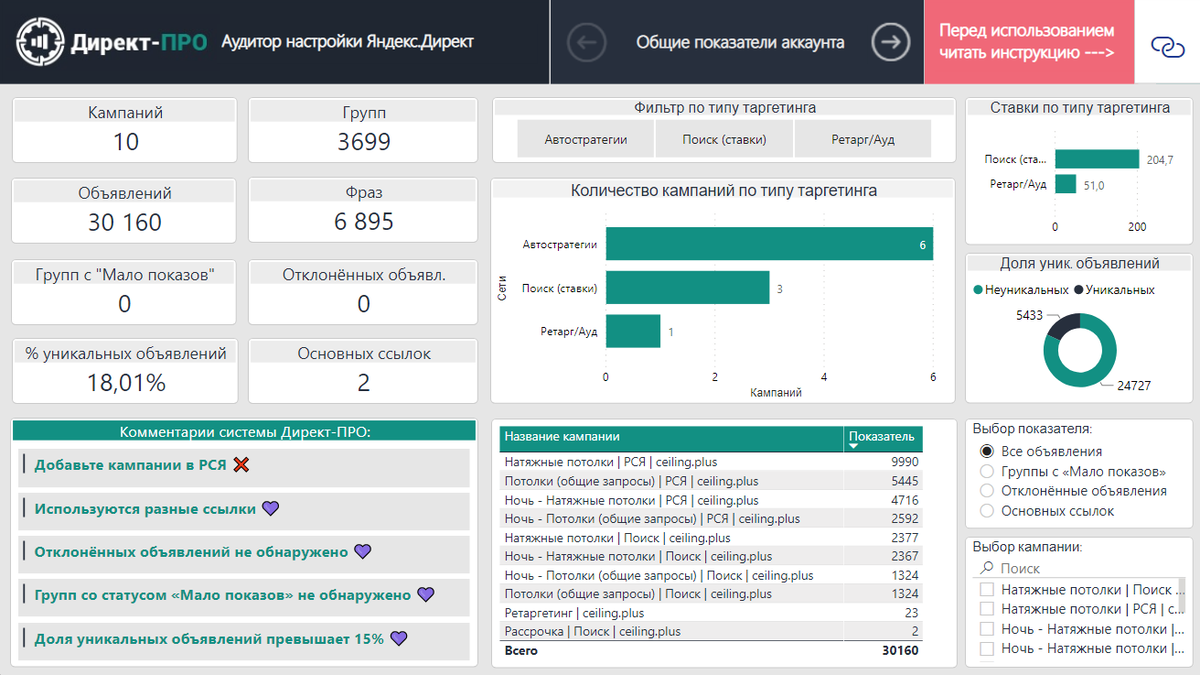Select 'Группы с «Мало показов»' radio option

tap(987, 471)
